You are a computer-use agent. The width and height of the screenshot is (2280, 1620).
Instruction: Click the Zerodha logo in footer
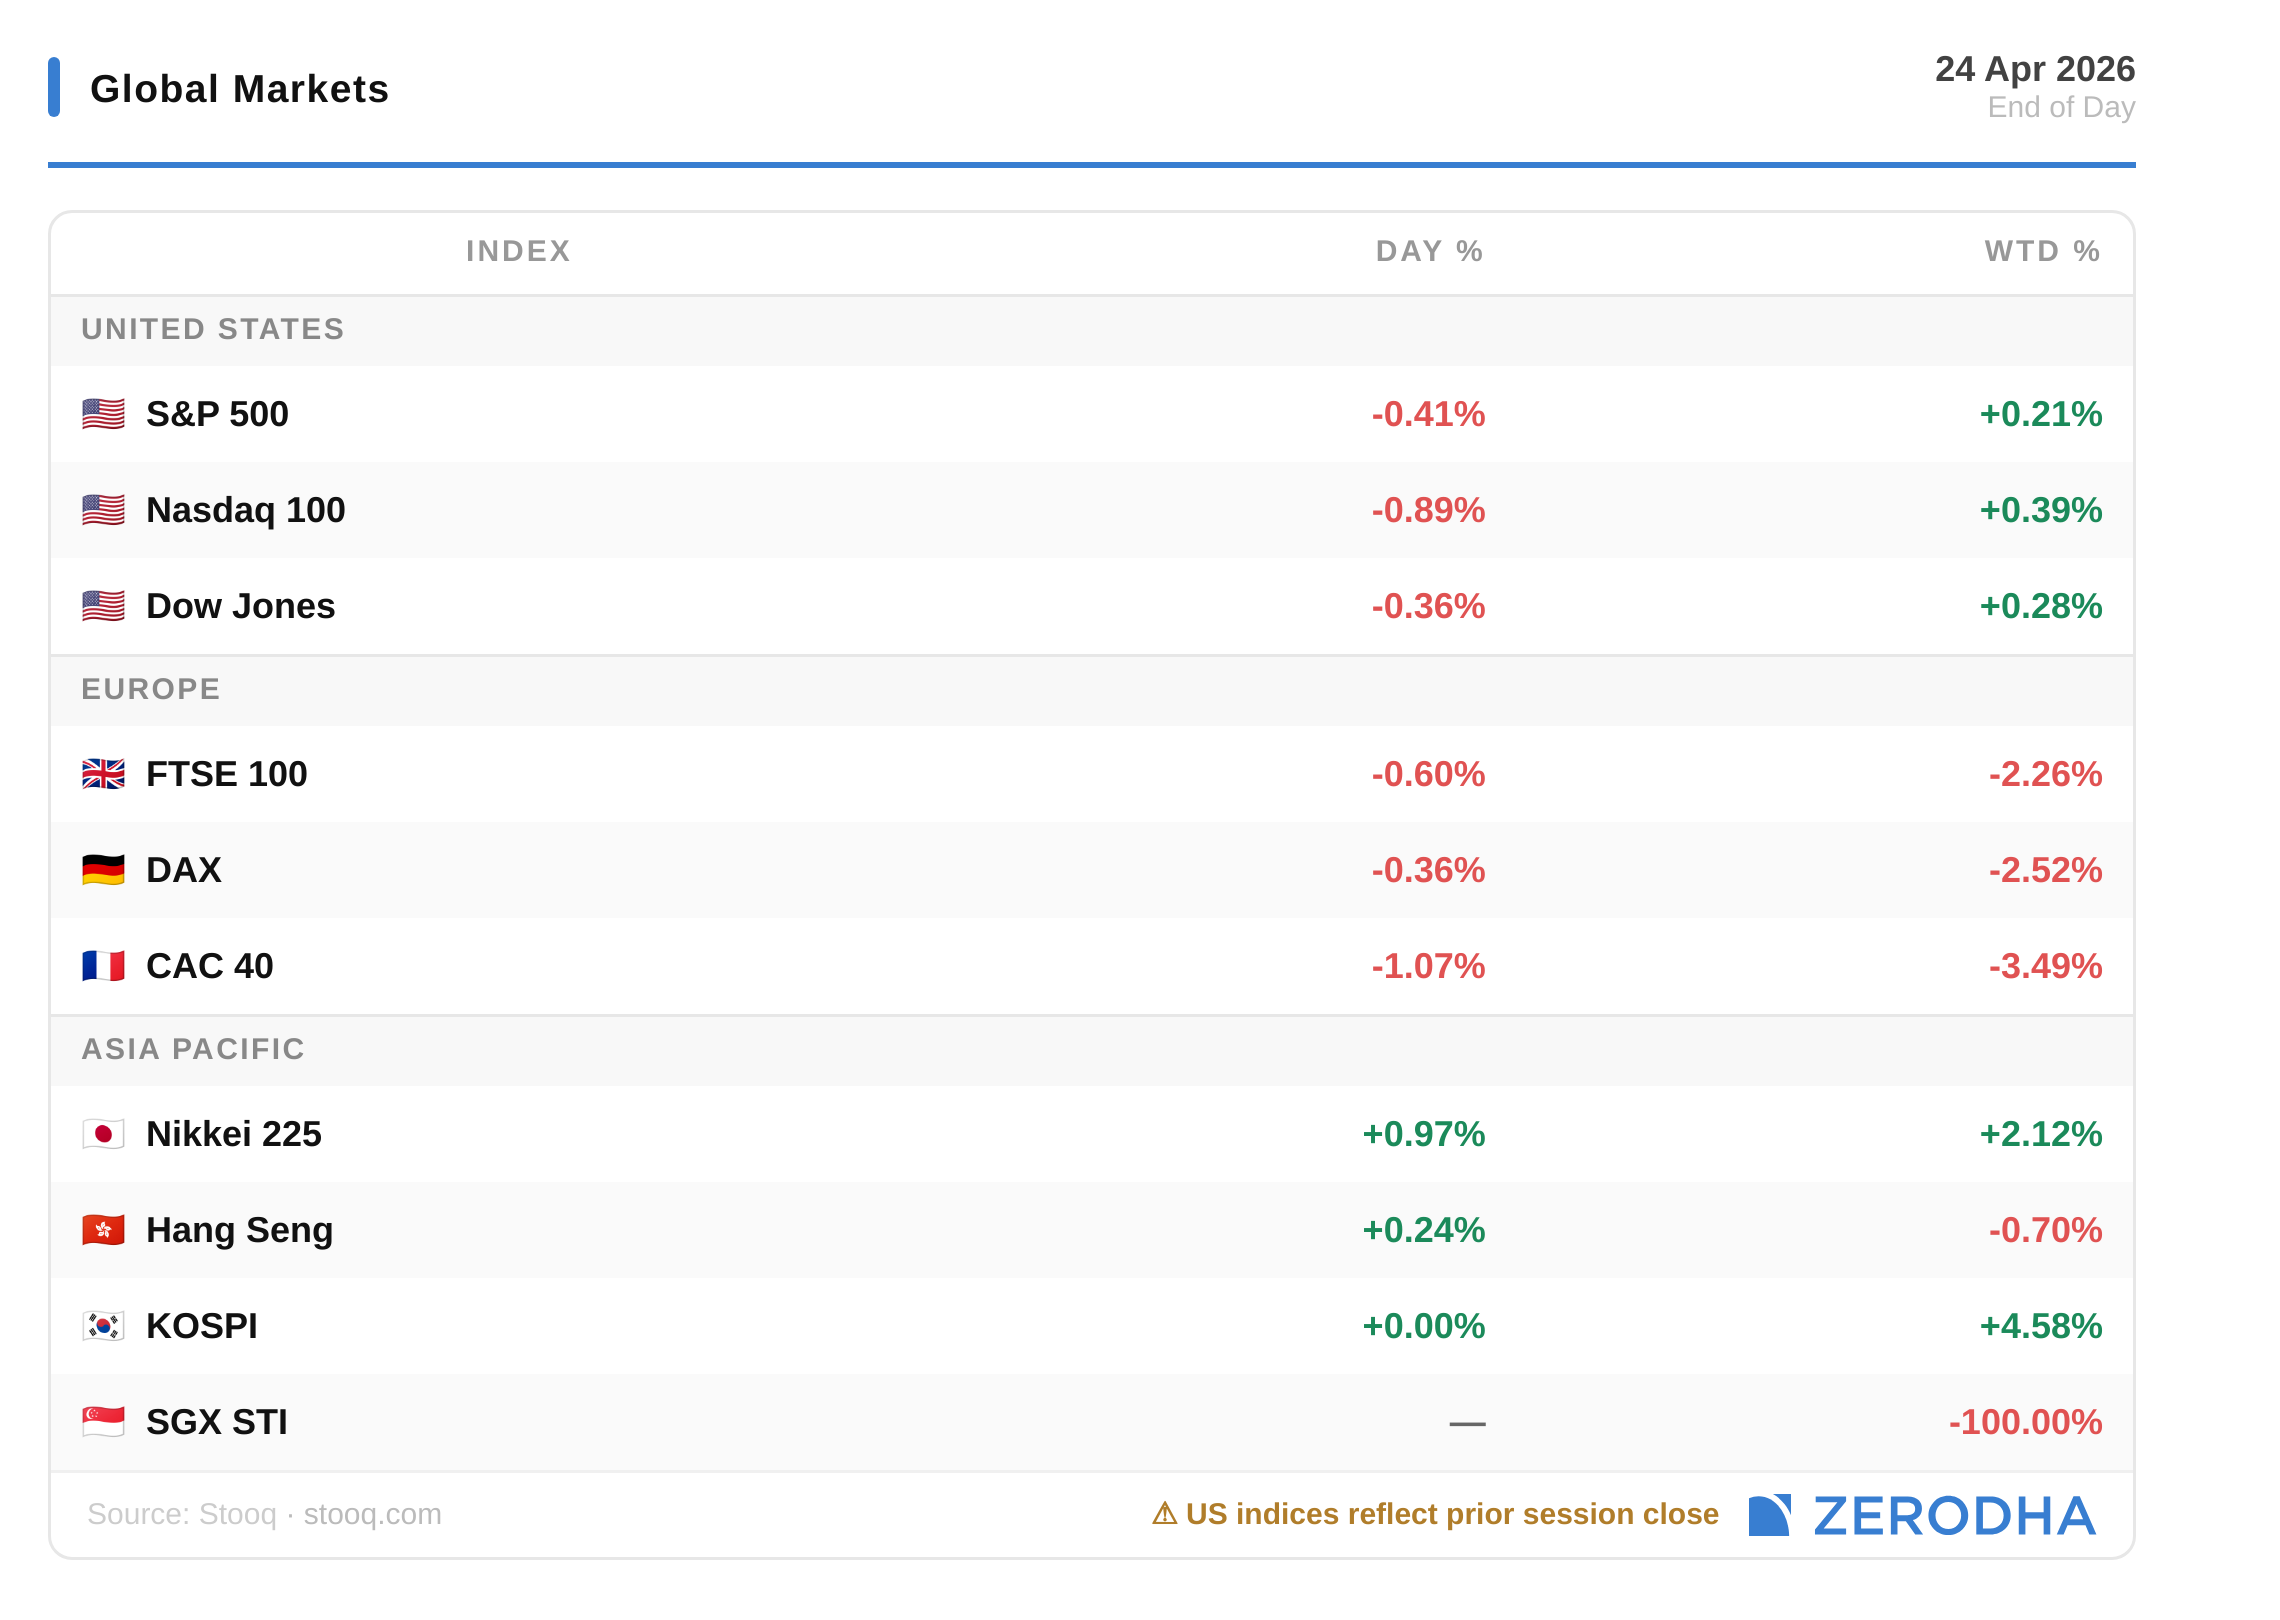(1922, 1516)
